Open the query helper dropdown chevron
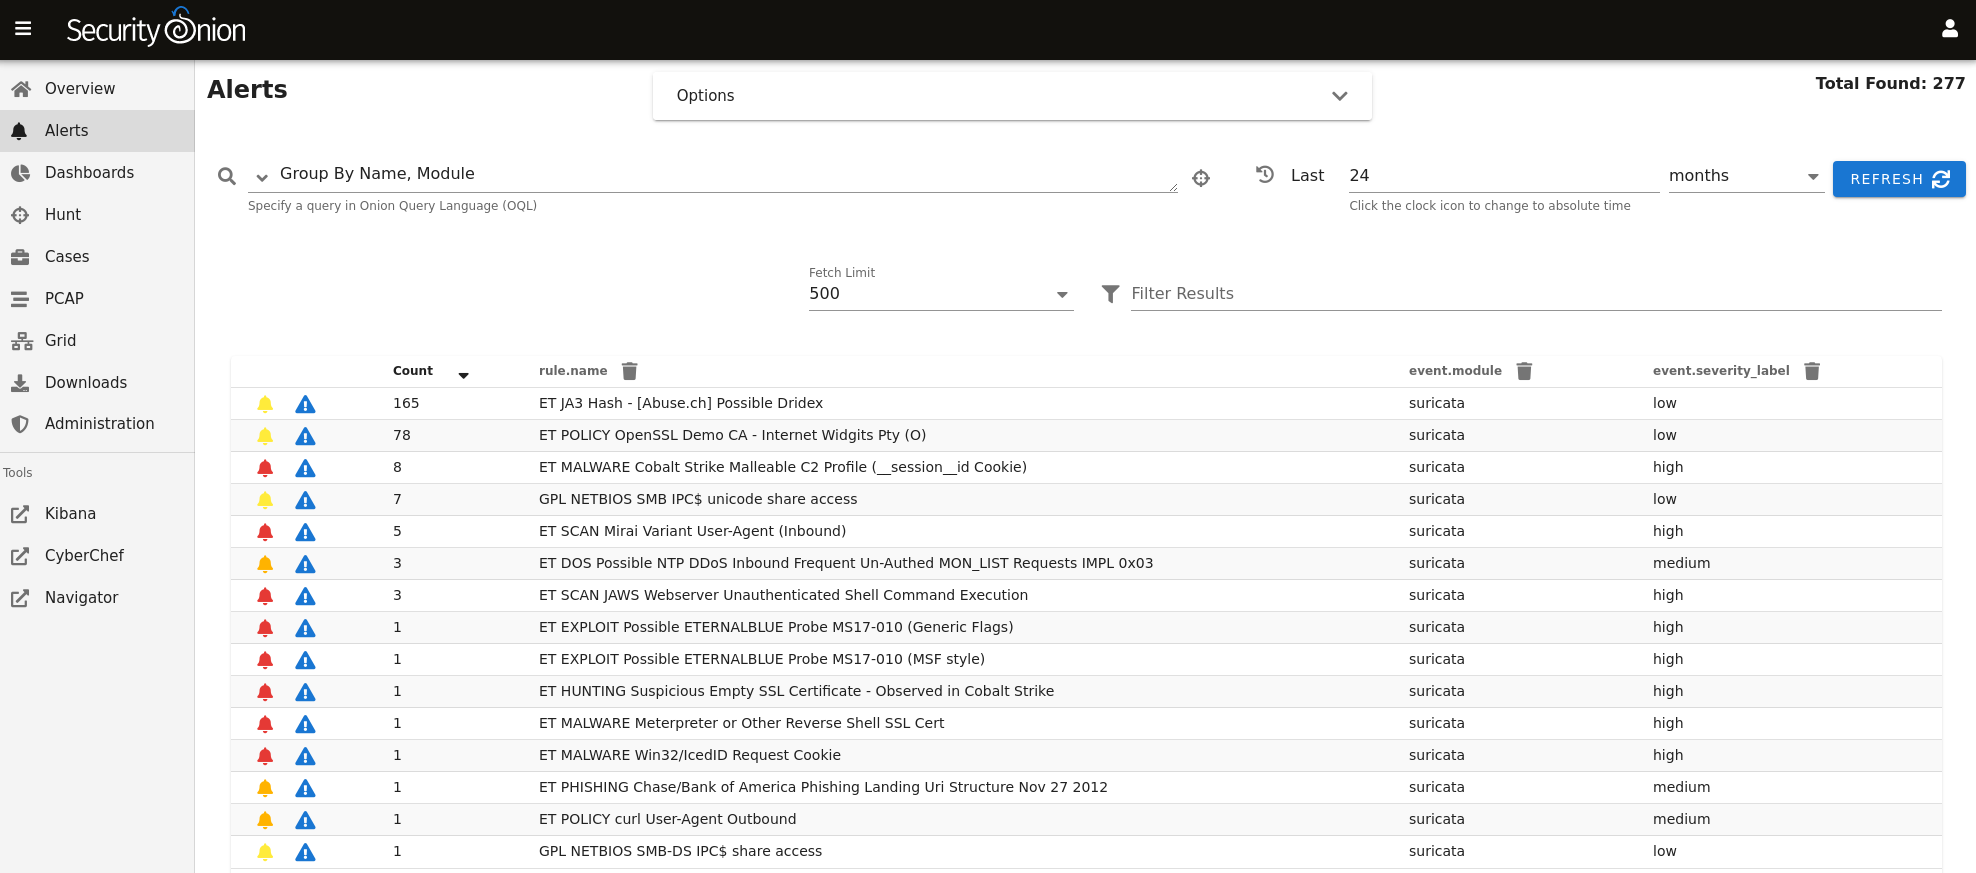The height and width of the screenshot is (873, 1976). coord(262,178)
